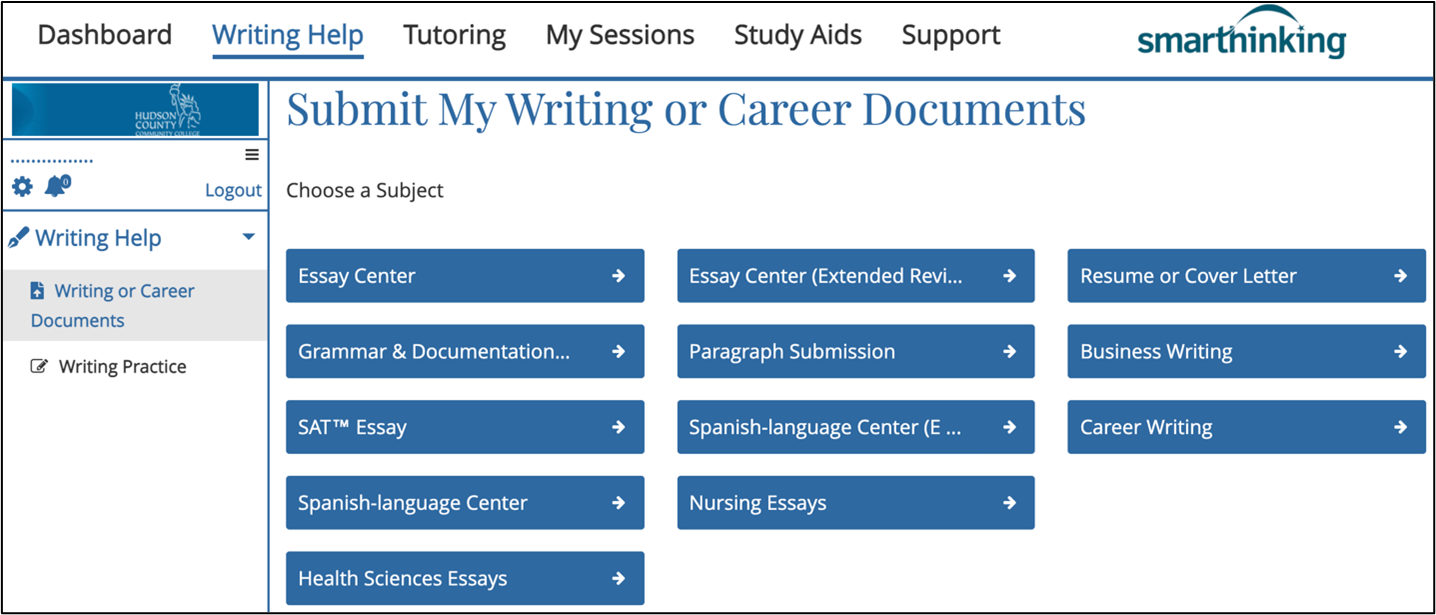Image resolution: width=1436 pixels, height=615 pixels.
Task: Go to the Dashboard tab
Action: (105, 35)
